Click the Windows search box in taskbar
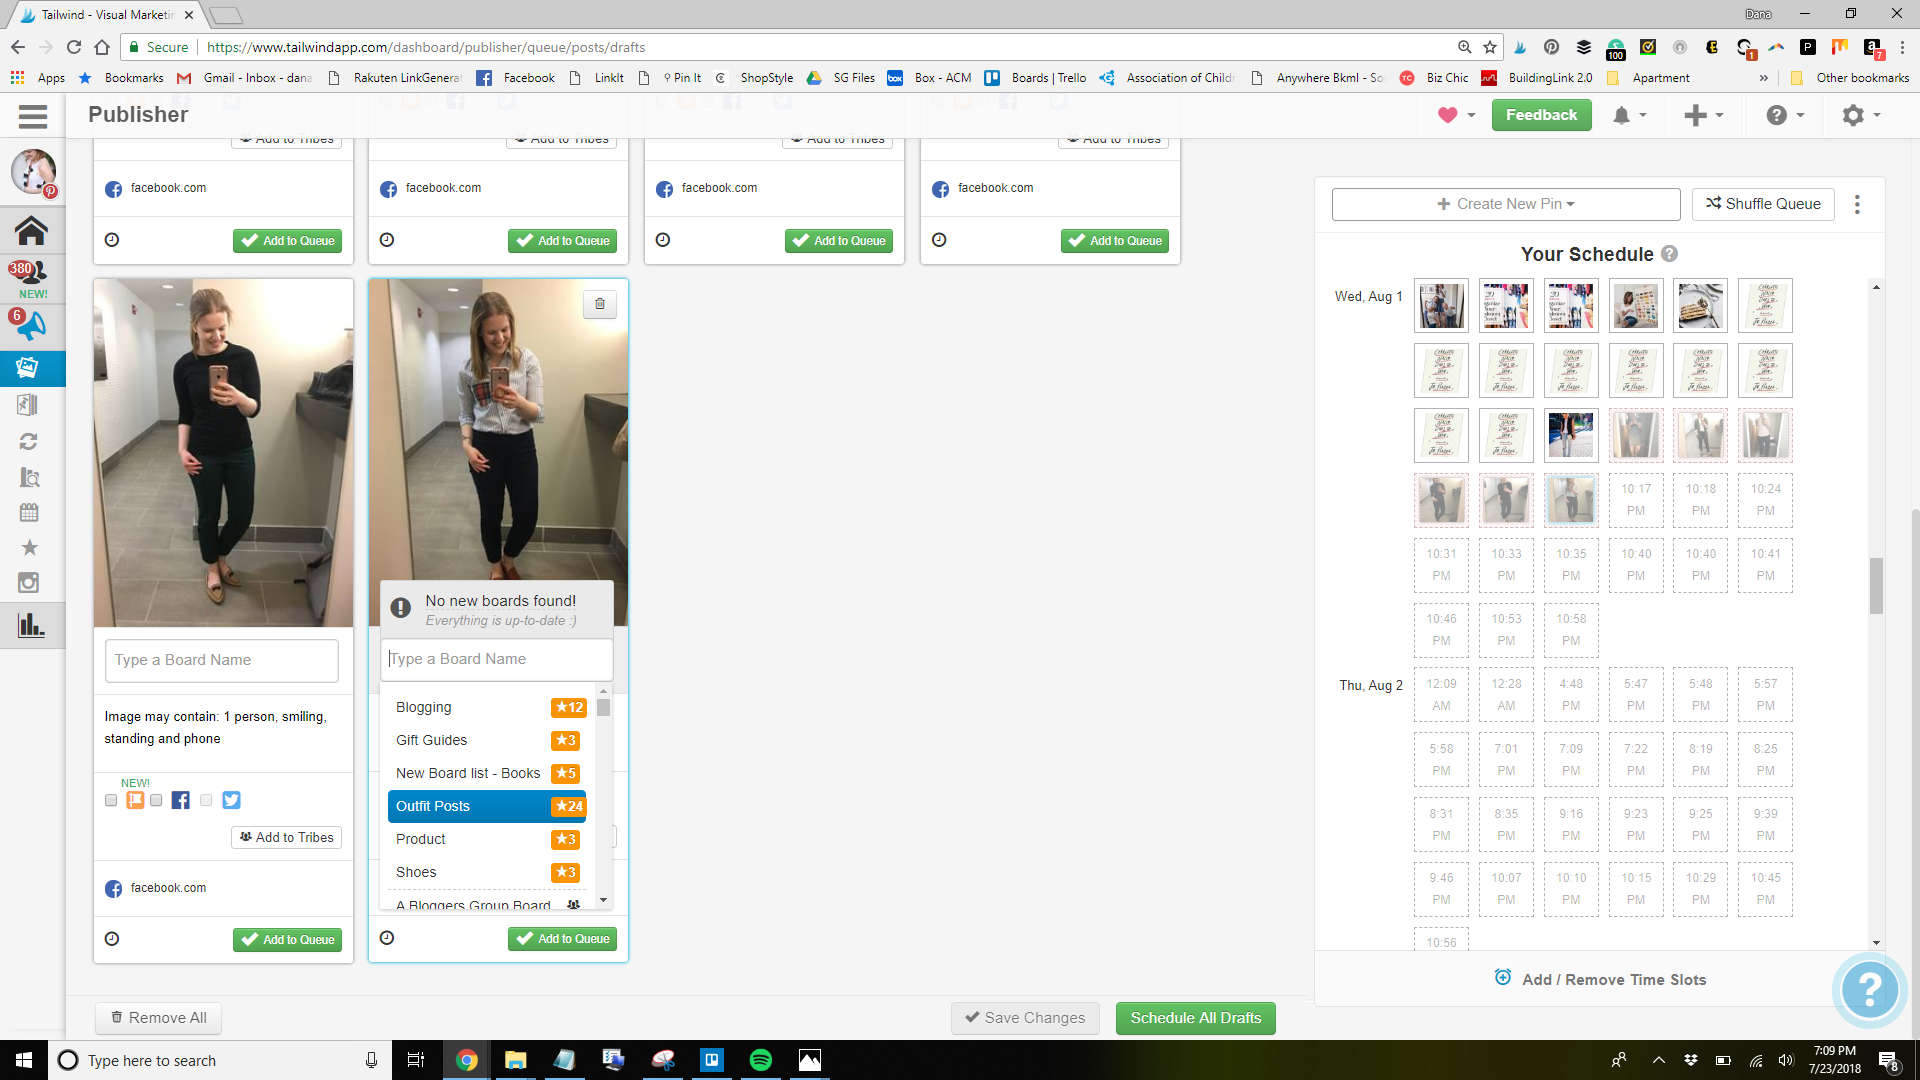Viewport: 1920px width, 1080px height. (218, 1060)
